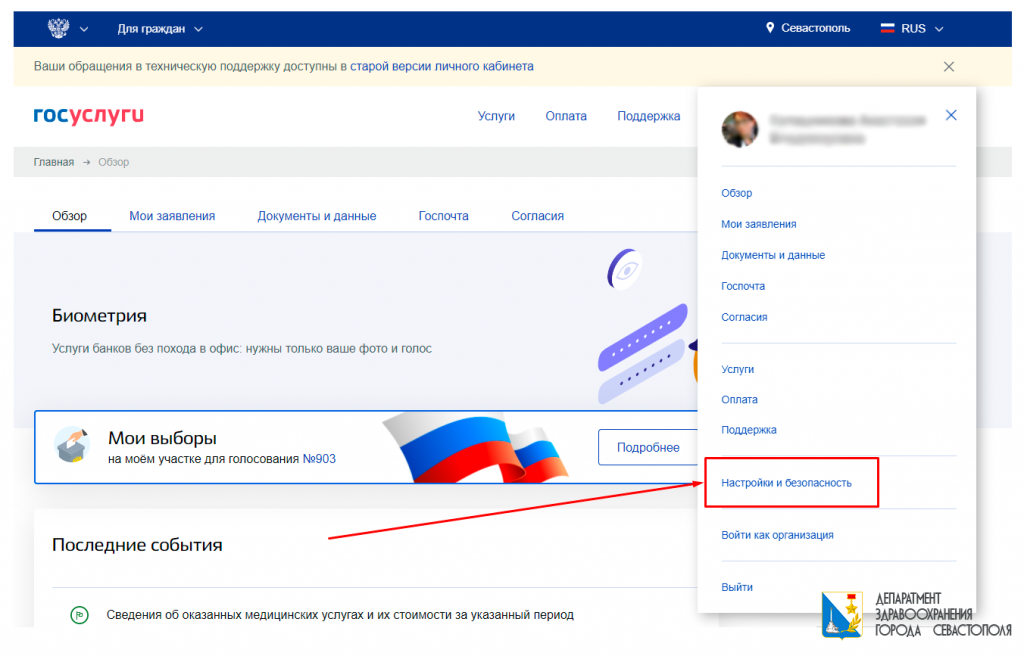Click Главная in the breadcrumb trail
Viewport: 1024px width, 656px height.
pos(52,161)
